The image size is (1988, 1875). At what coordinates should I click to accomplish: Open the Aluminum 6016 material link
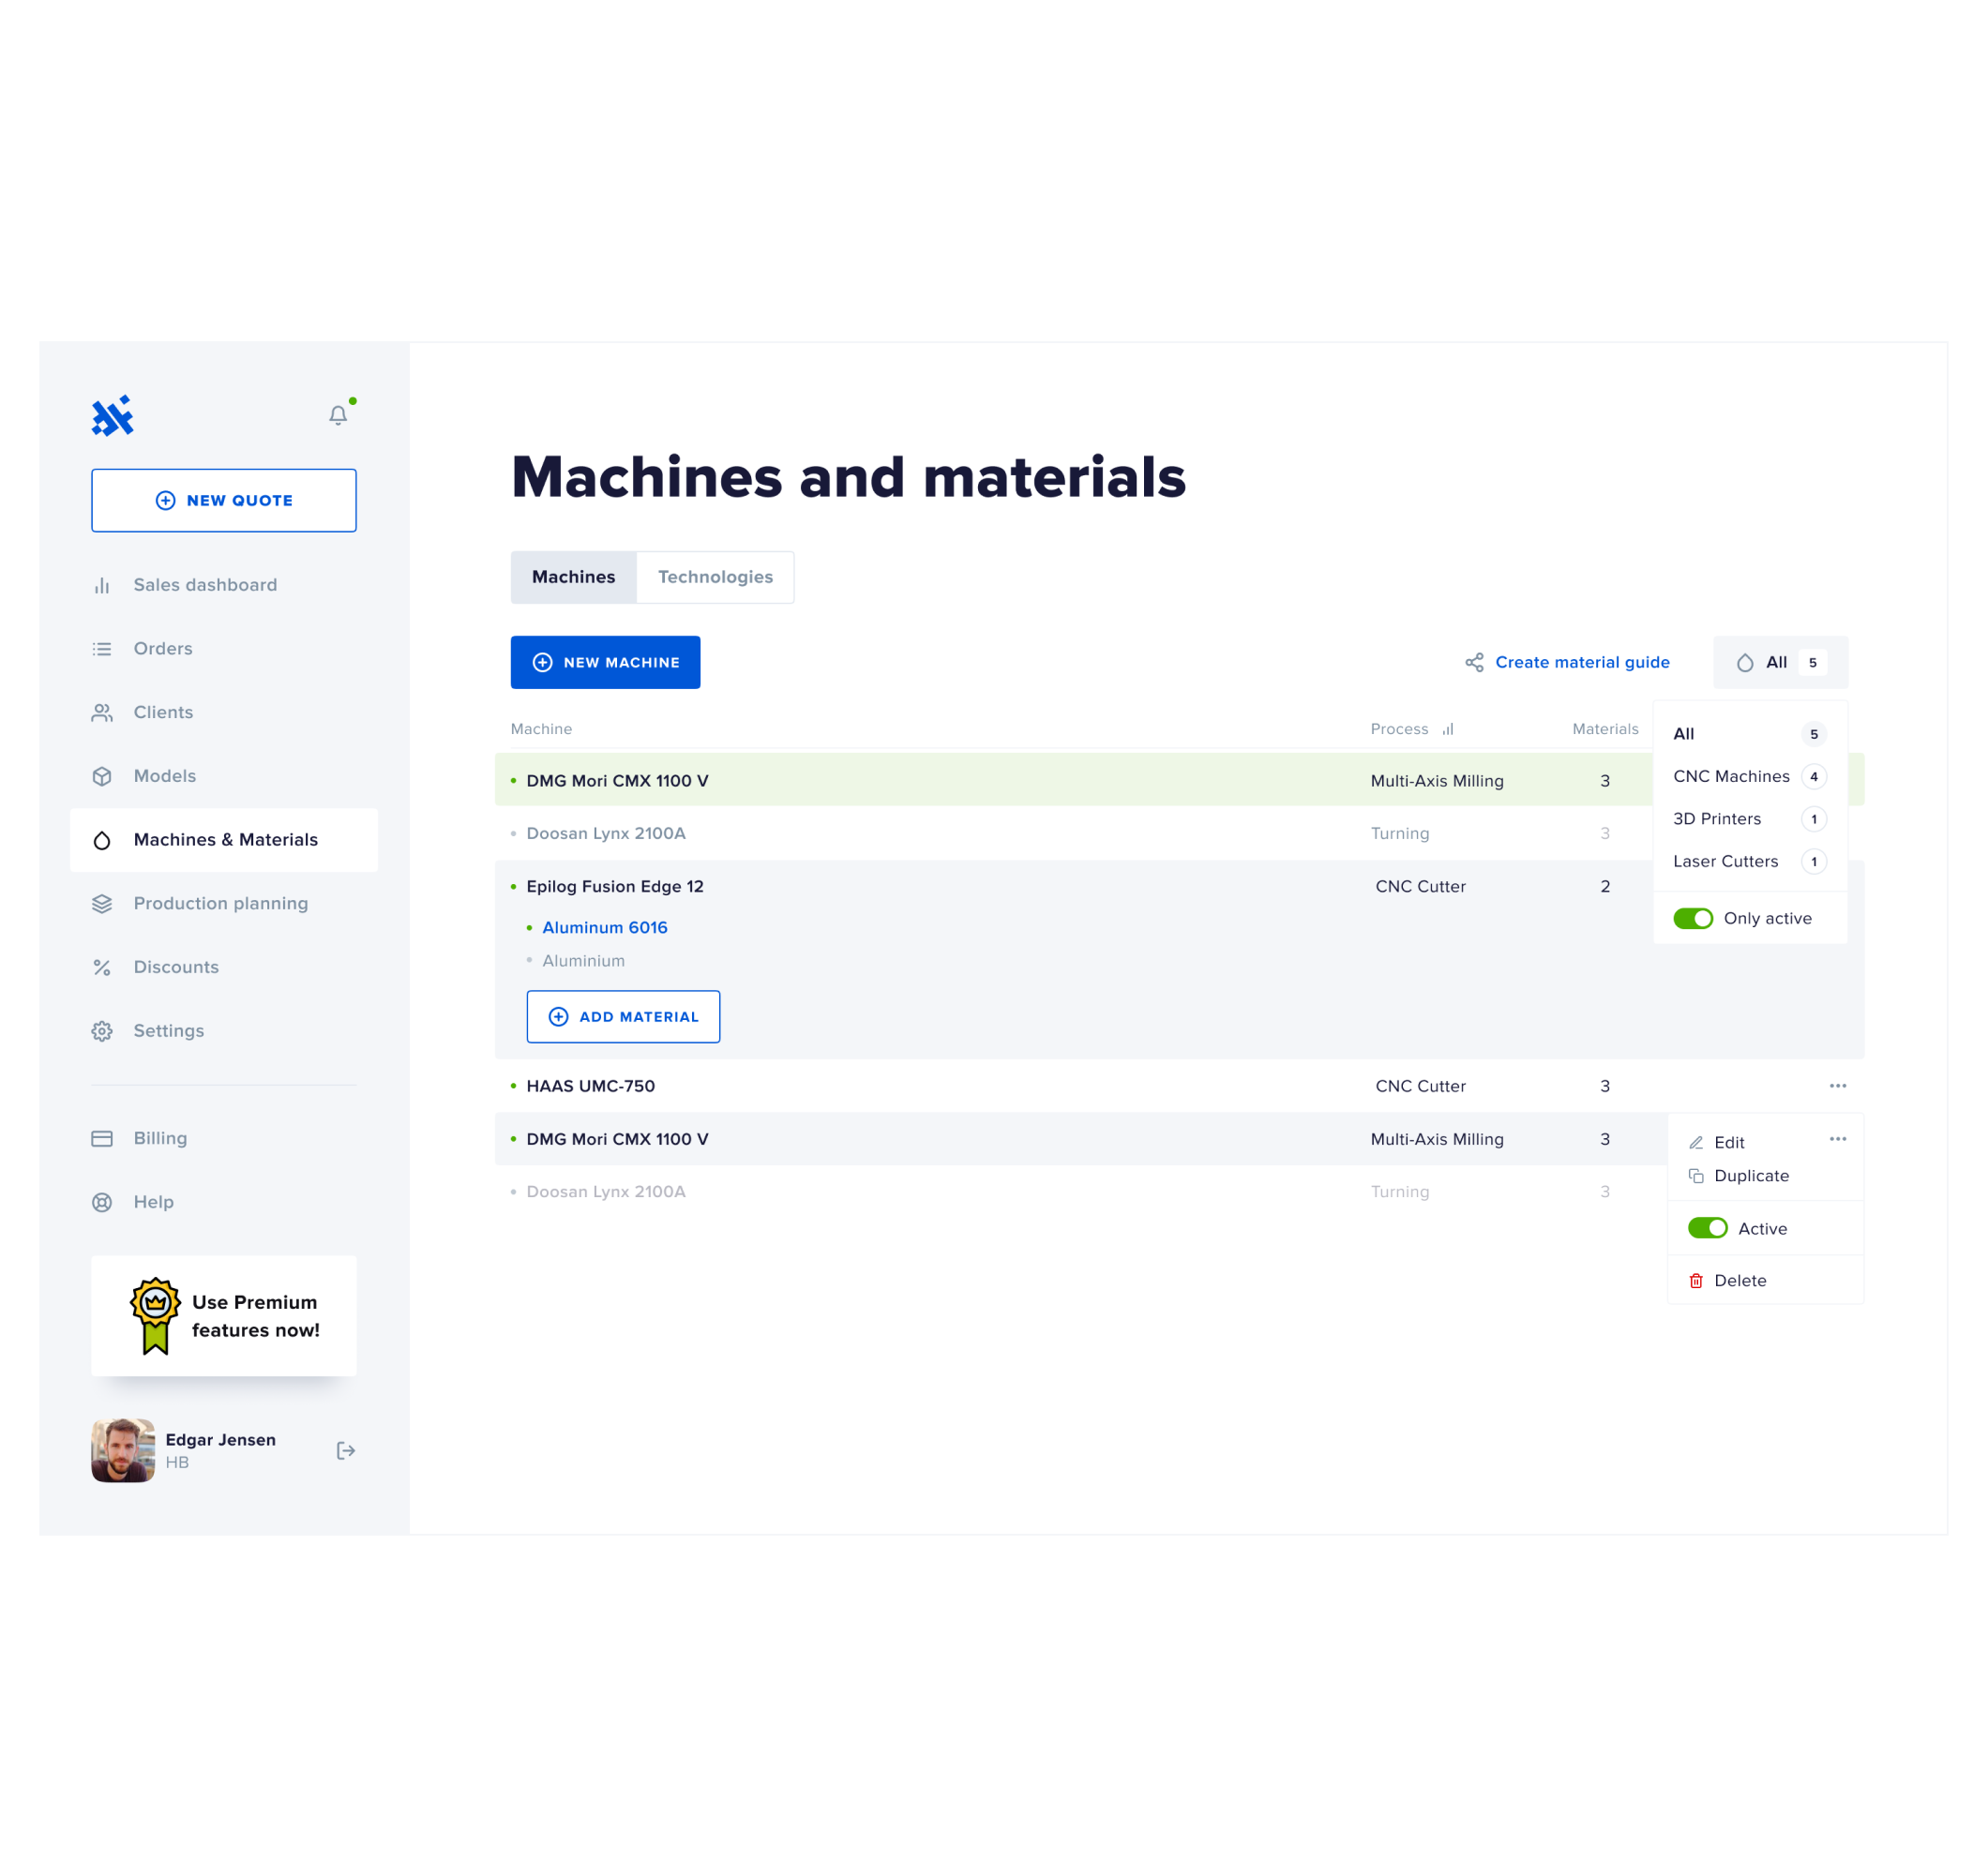point(604,927)
